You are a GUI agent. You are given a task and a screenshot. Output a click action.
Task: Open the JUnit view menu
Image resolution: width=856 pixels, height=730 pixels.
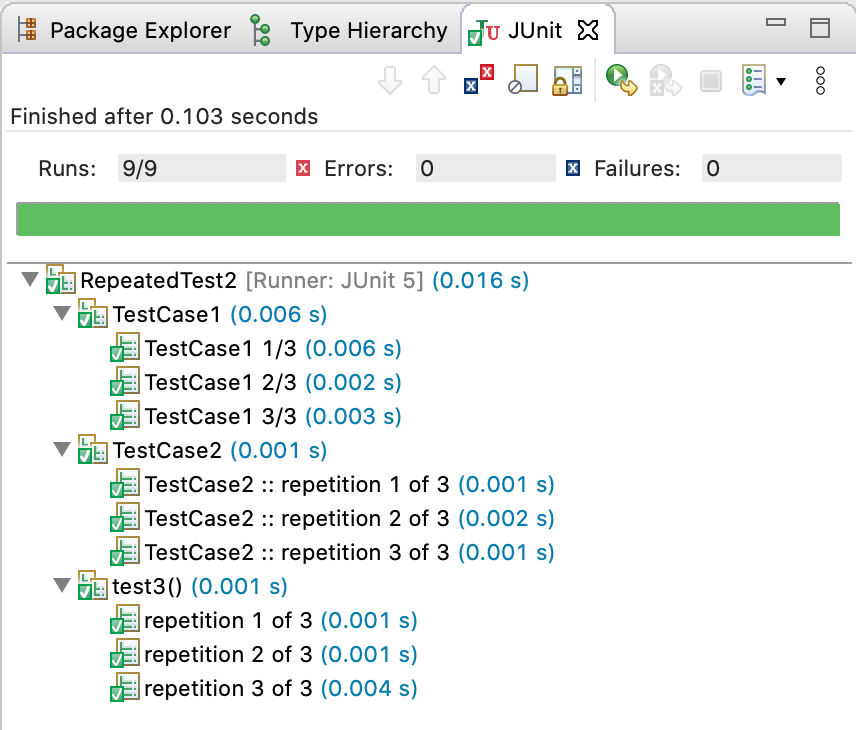[819, 80]
